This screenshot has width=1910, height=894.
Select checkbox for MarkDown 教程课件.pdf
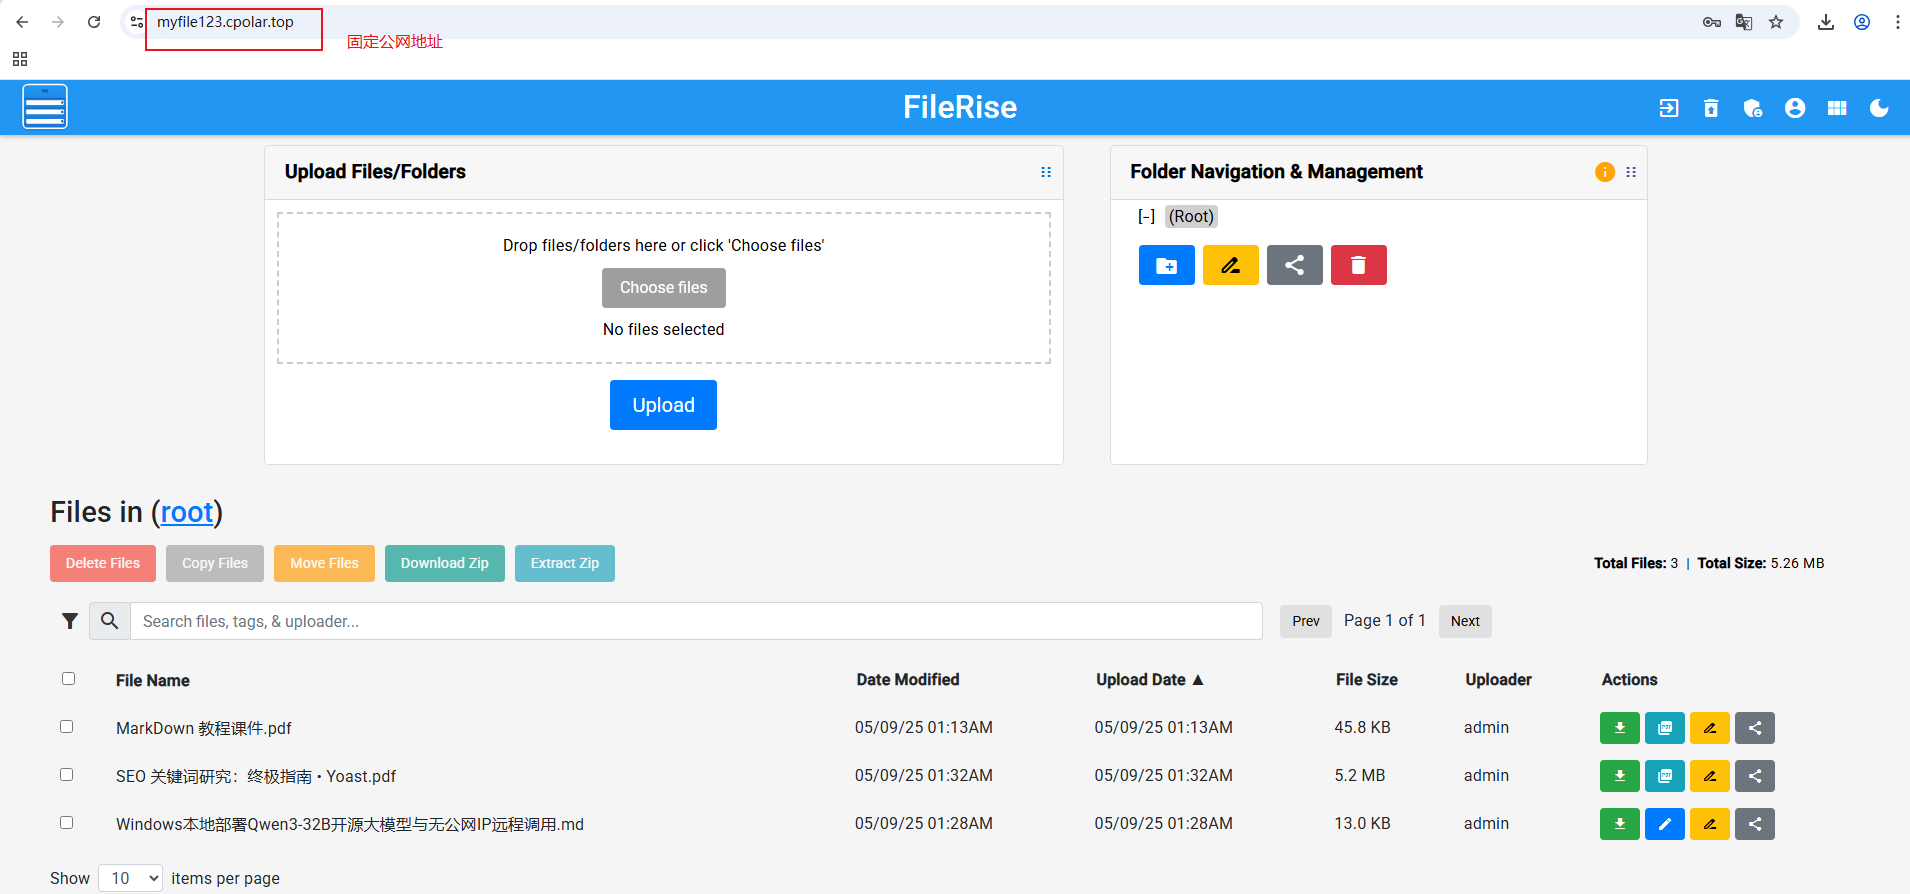tap(67, 727)
